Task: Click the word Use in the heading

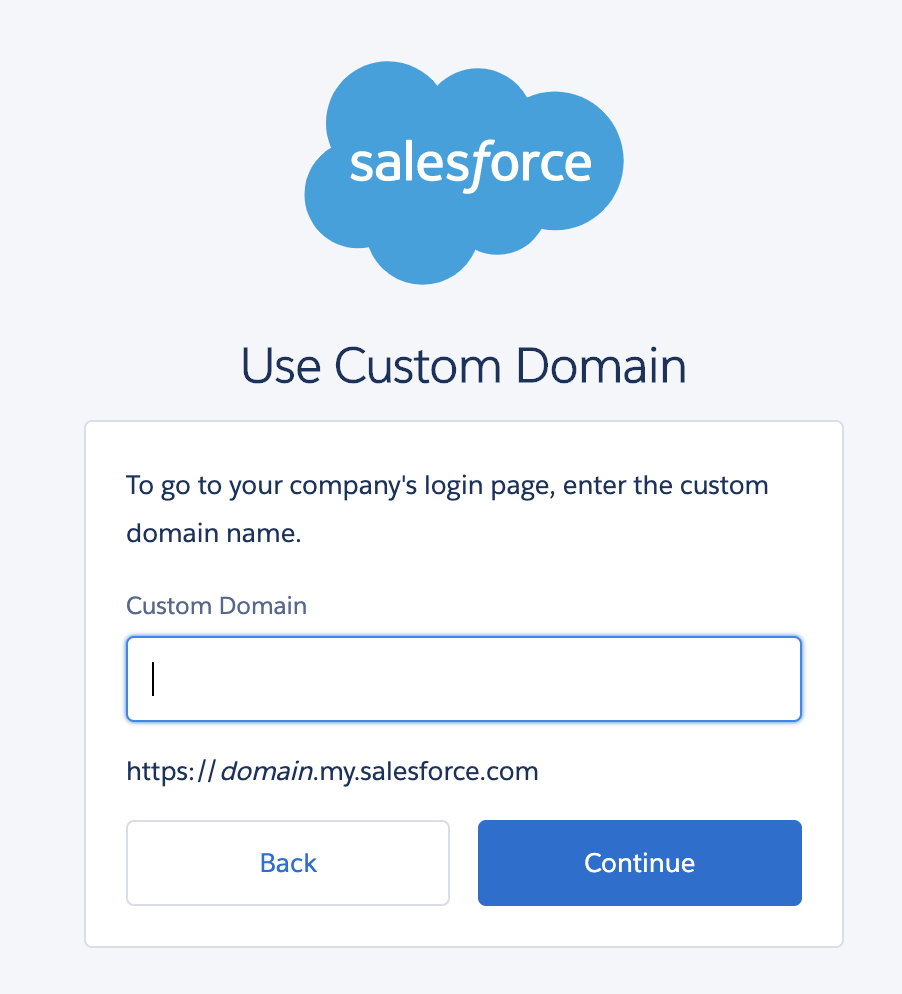Action: point(281,366)
